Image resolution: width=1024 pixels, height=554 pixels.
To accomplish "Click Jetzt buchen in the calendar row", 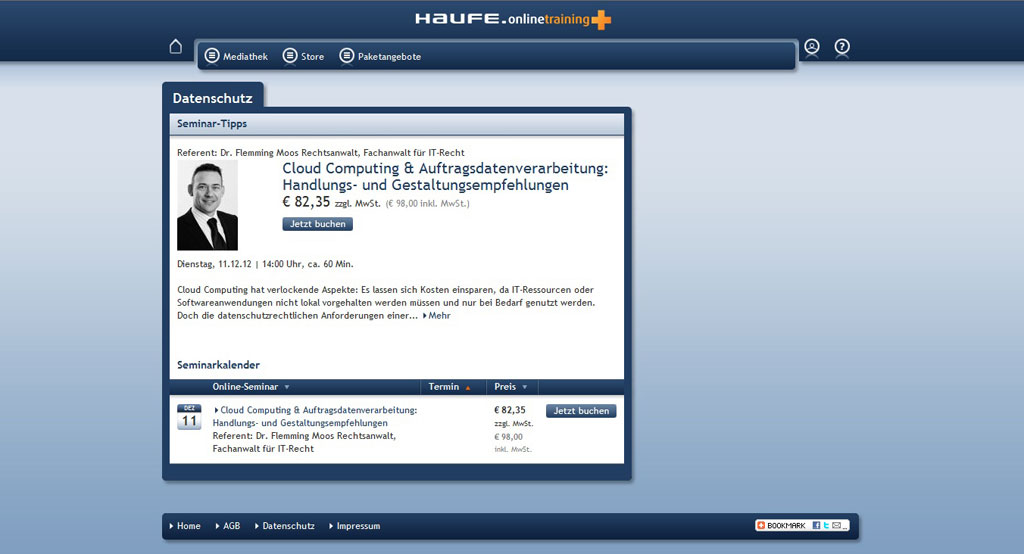I will coord(581,411).
